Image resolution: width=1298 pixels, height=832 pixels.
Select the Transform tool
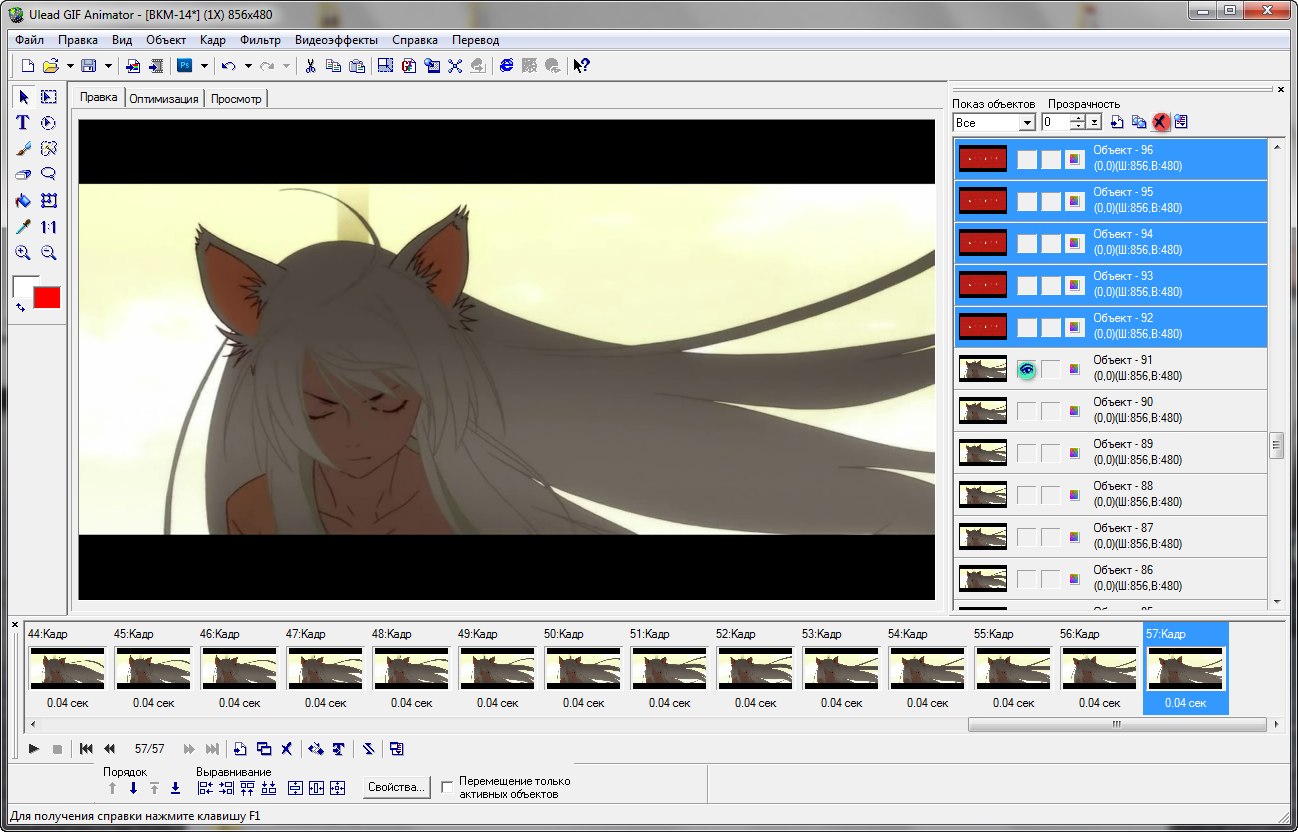[48, 201]
